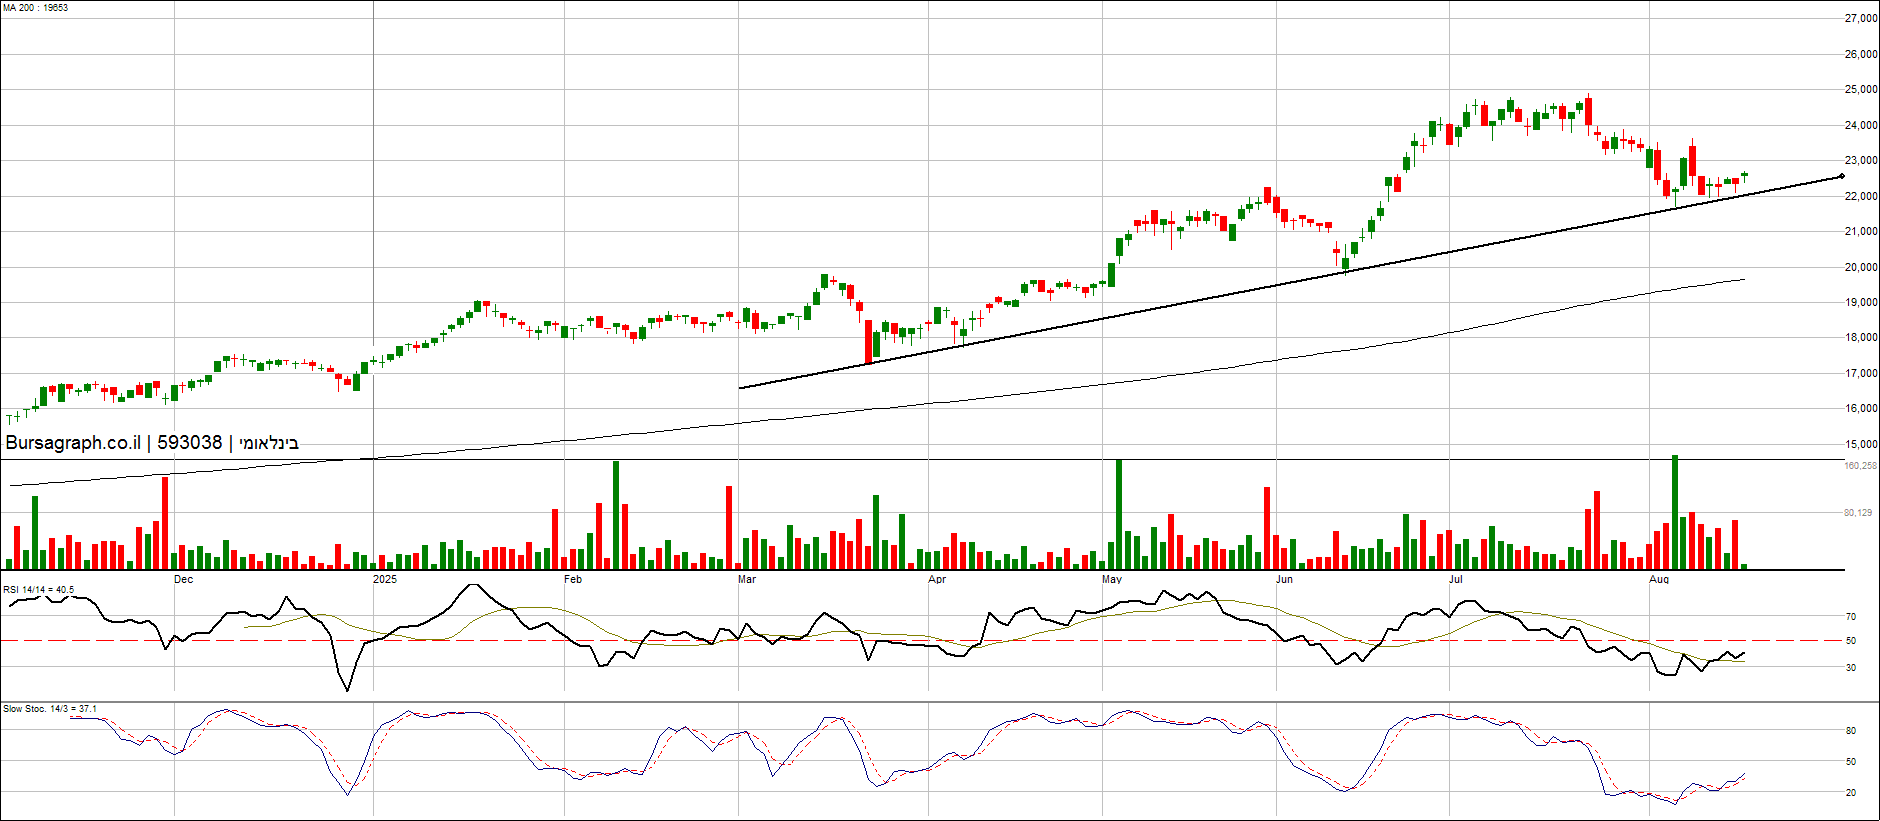Grab the trendline's right endpoint diamond handle
1880x821 pixels.
1842,177
